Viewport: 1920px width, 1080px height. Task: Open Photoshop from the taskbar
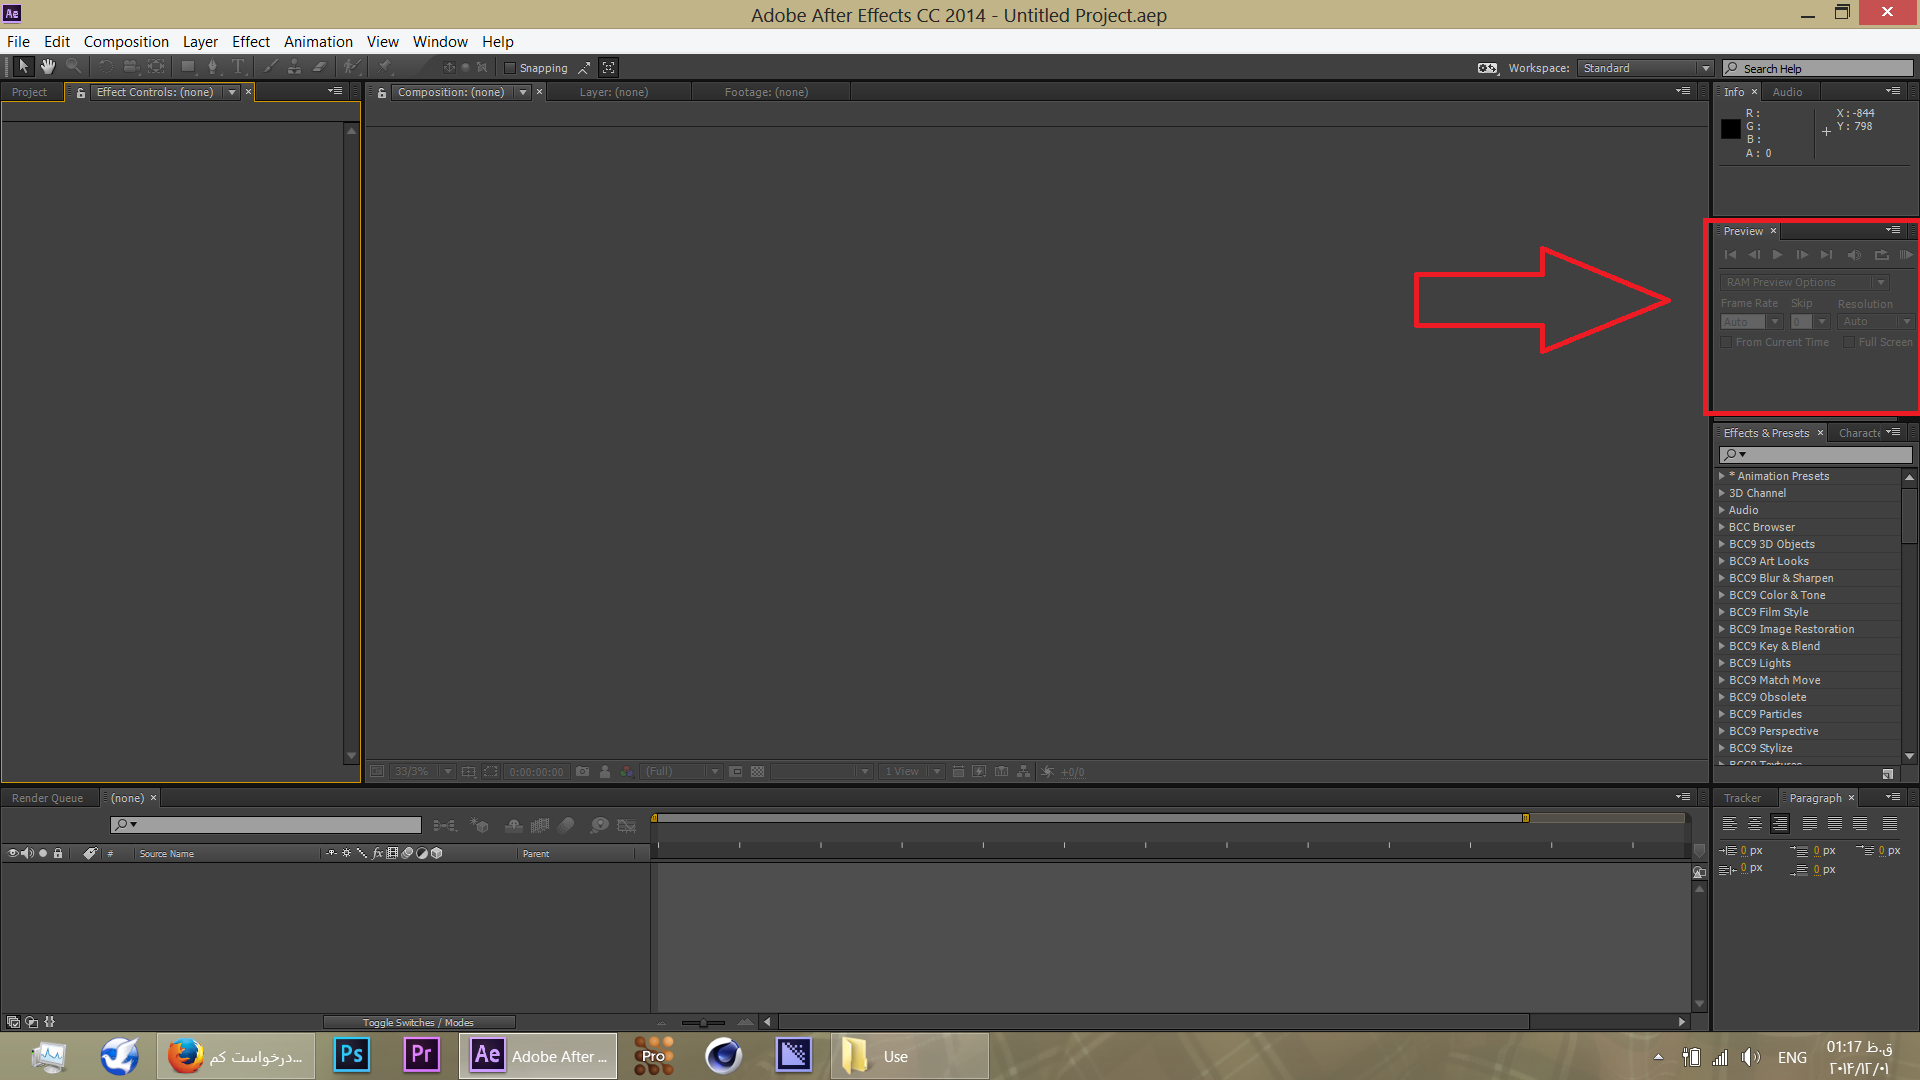point(352,1055)
